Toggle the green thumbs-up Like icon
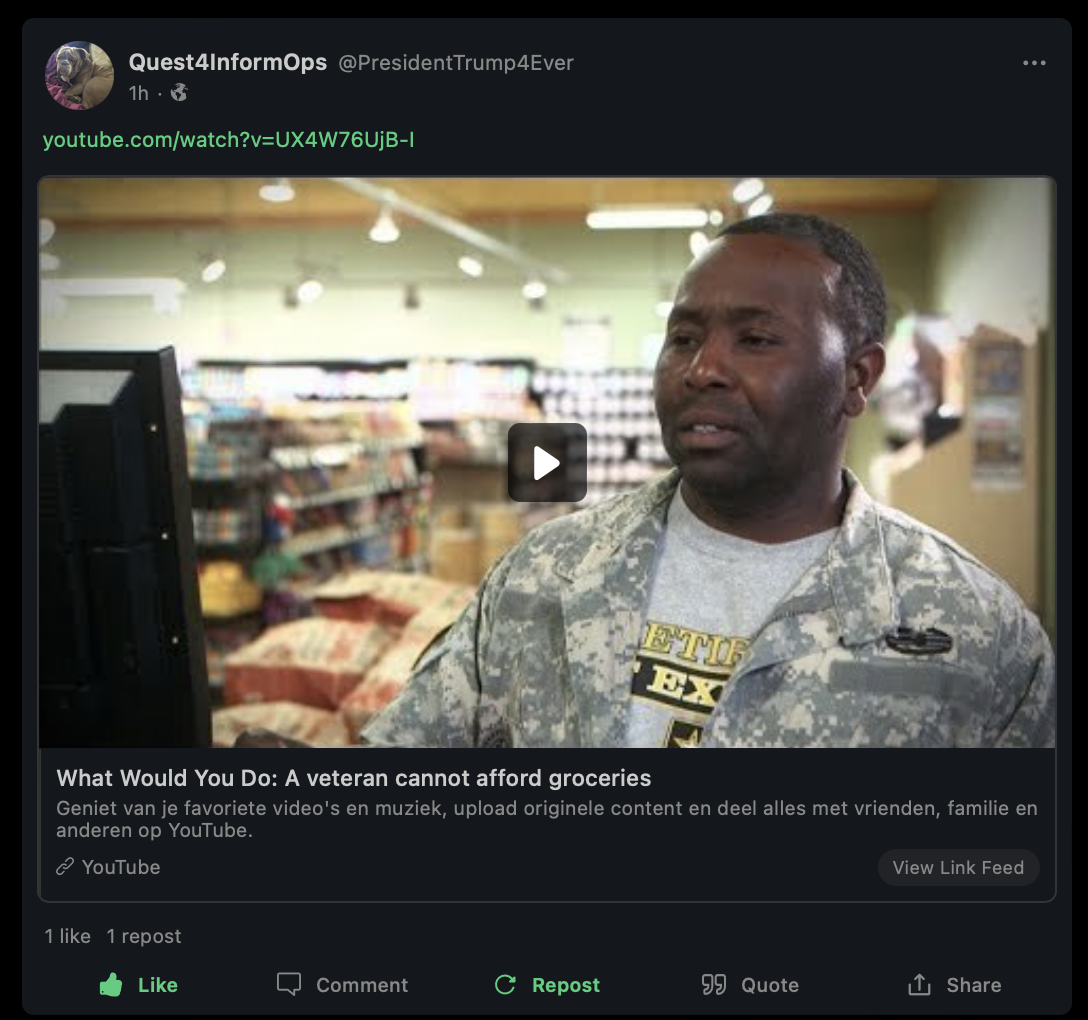 pos(111,984)
